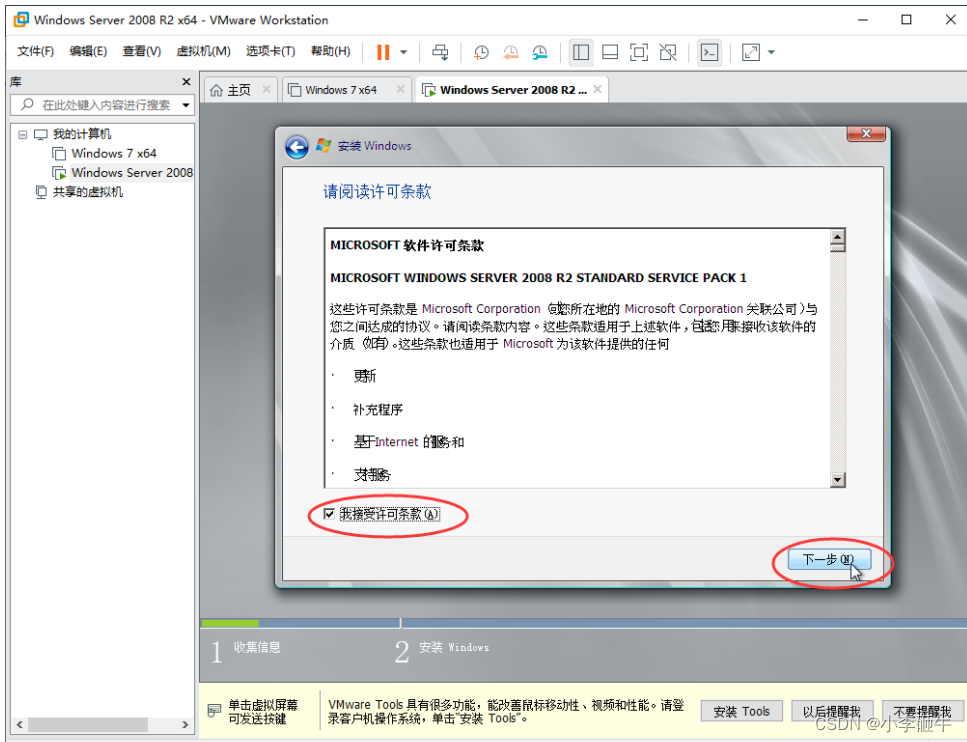The image size is (967, 742).
Task: Toggle the thumbnail bar view icon
Action: click(610, 52)
